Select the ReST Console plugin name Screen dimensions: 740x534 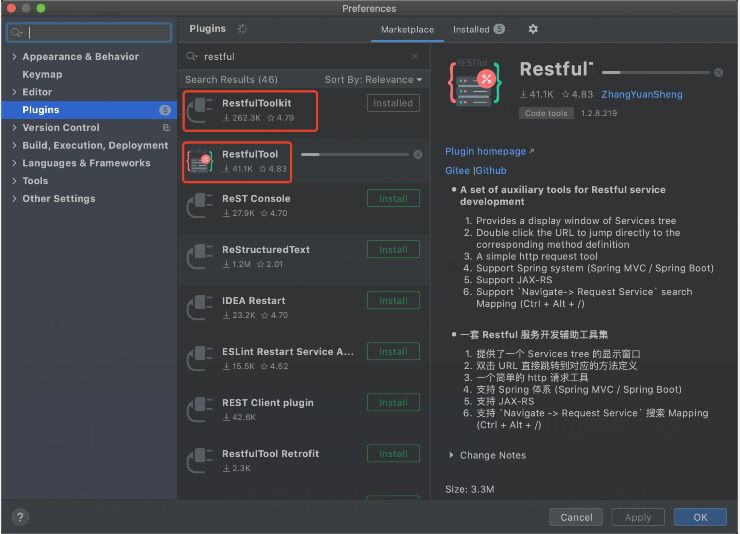[x=256, y=199]
